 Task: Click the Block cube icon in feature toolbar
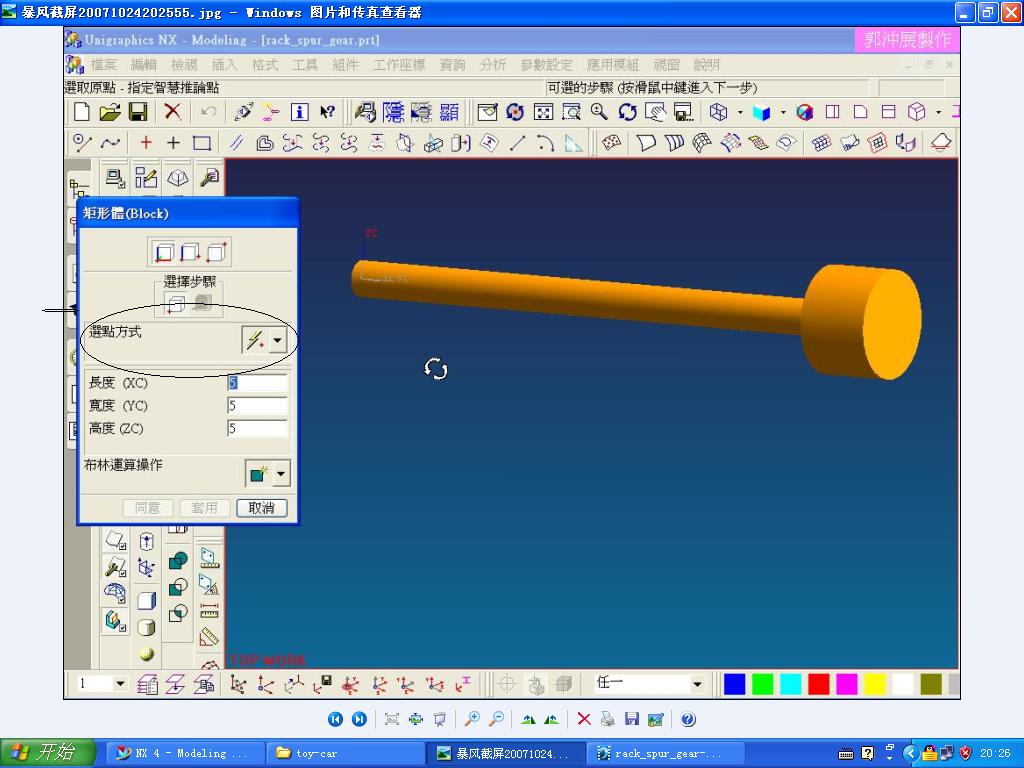[x=147, y=601]
